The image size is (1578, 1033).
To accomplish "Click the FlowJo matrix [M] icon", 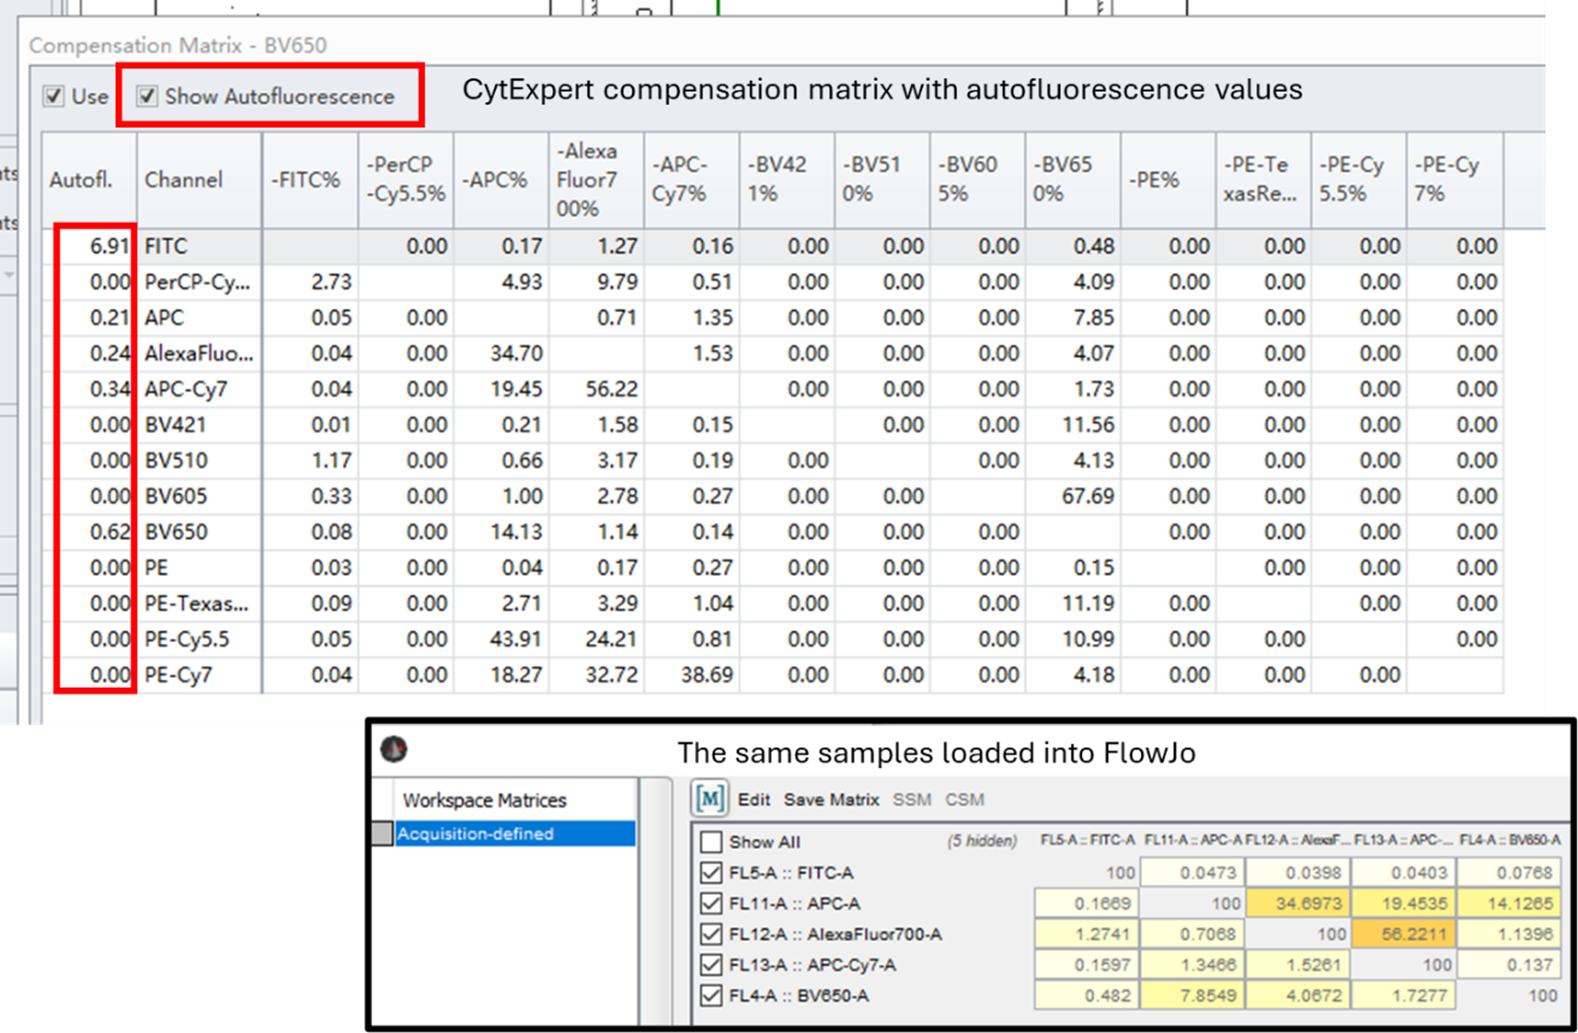I will pyautogui.click(x=709, y=799).
